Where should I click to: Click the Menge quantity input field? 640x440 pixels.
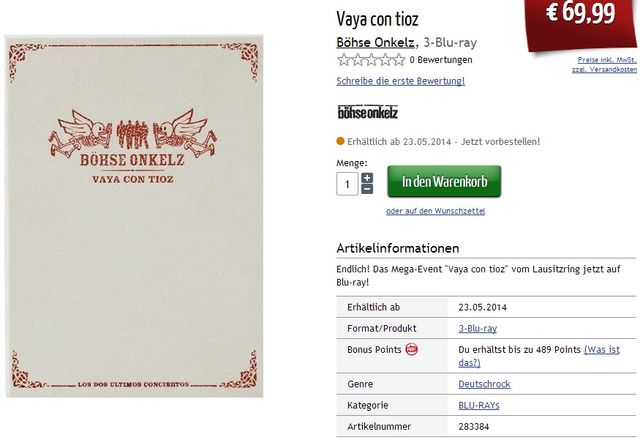click(347, 184)
